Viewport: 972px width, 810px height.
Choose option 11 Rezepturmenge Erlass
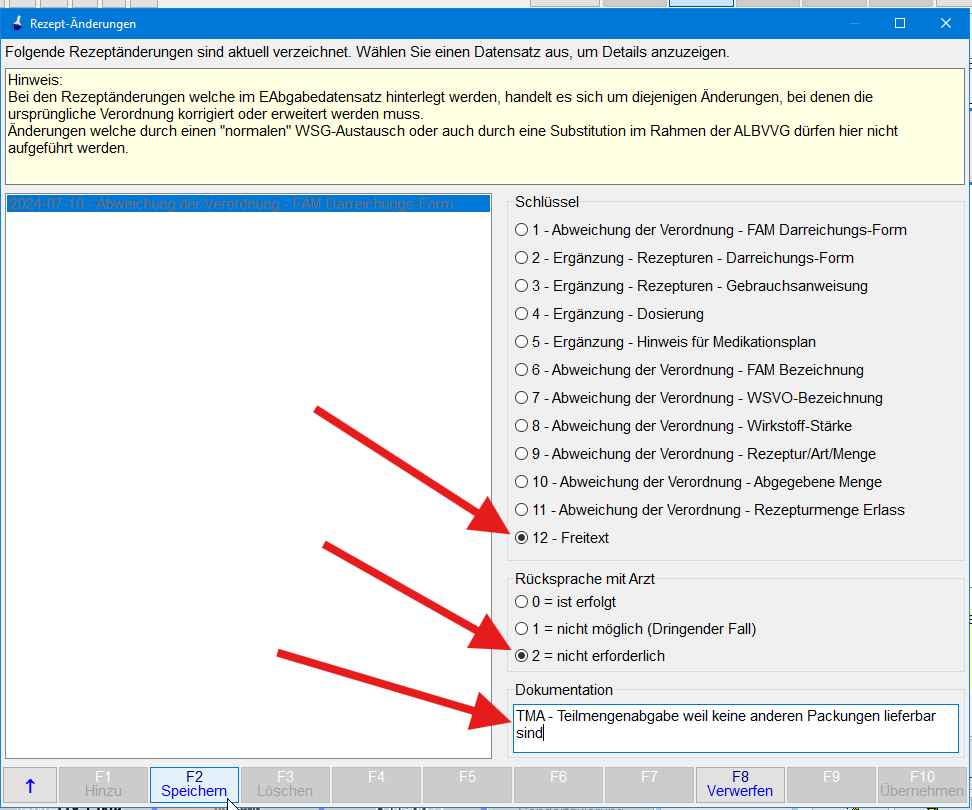pyautogui.click(x=521, y=510)
